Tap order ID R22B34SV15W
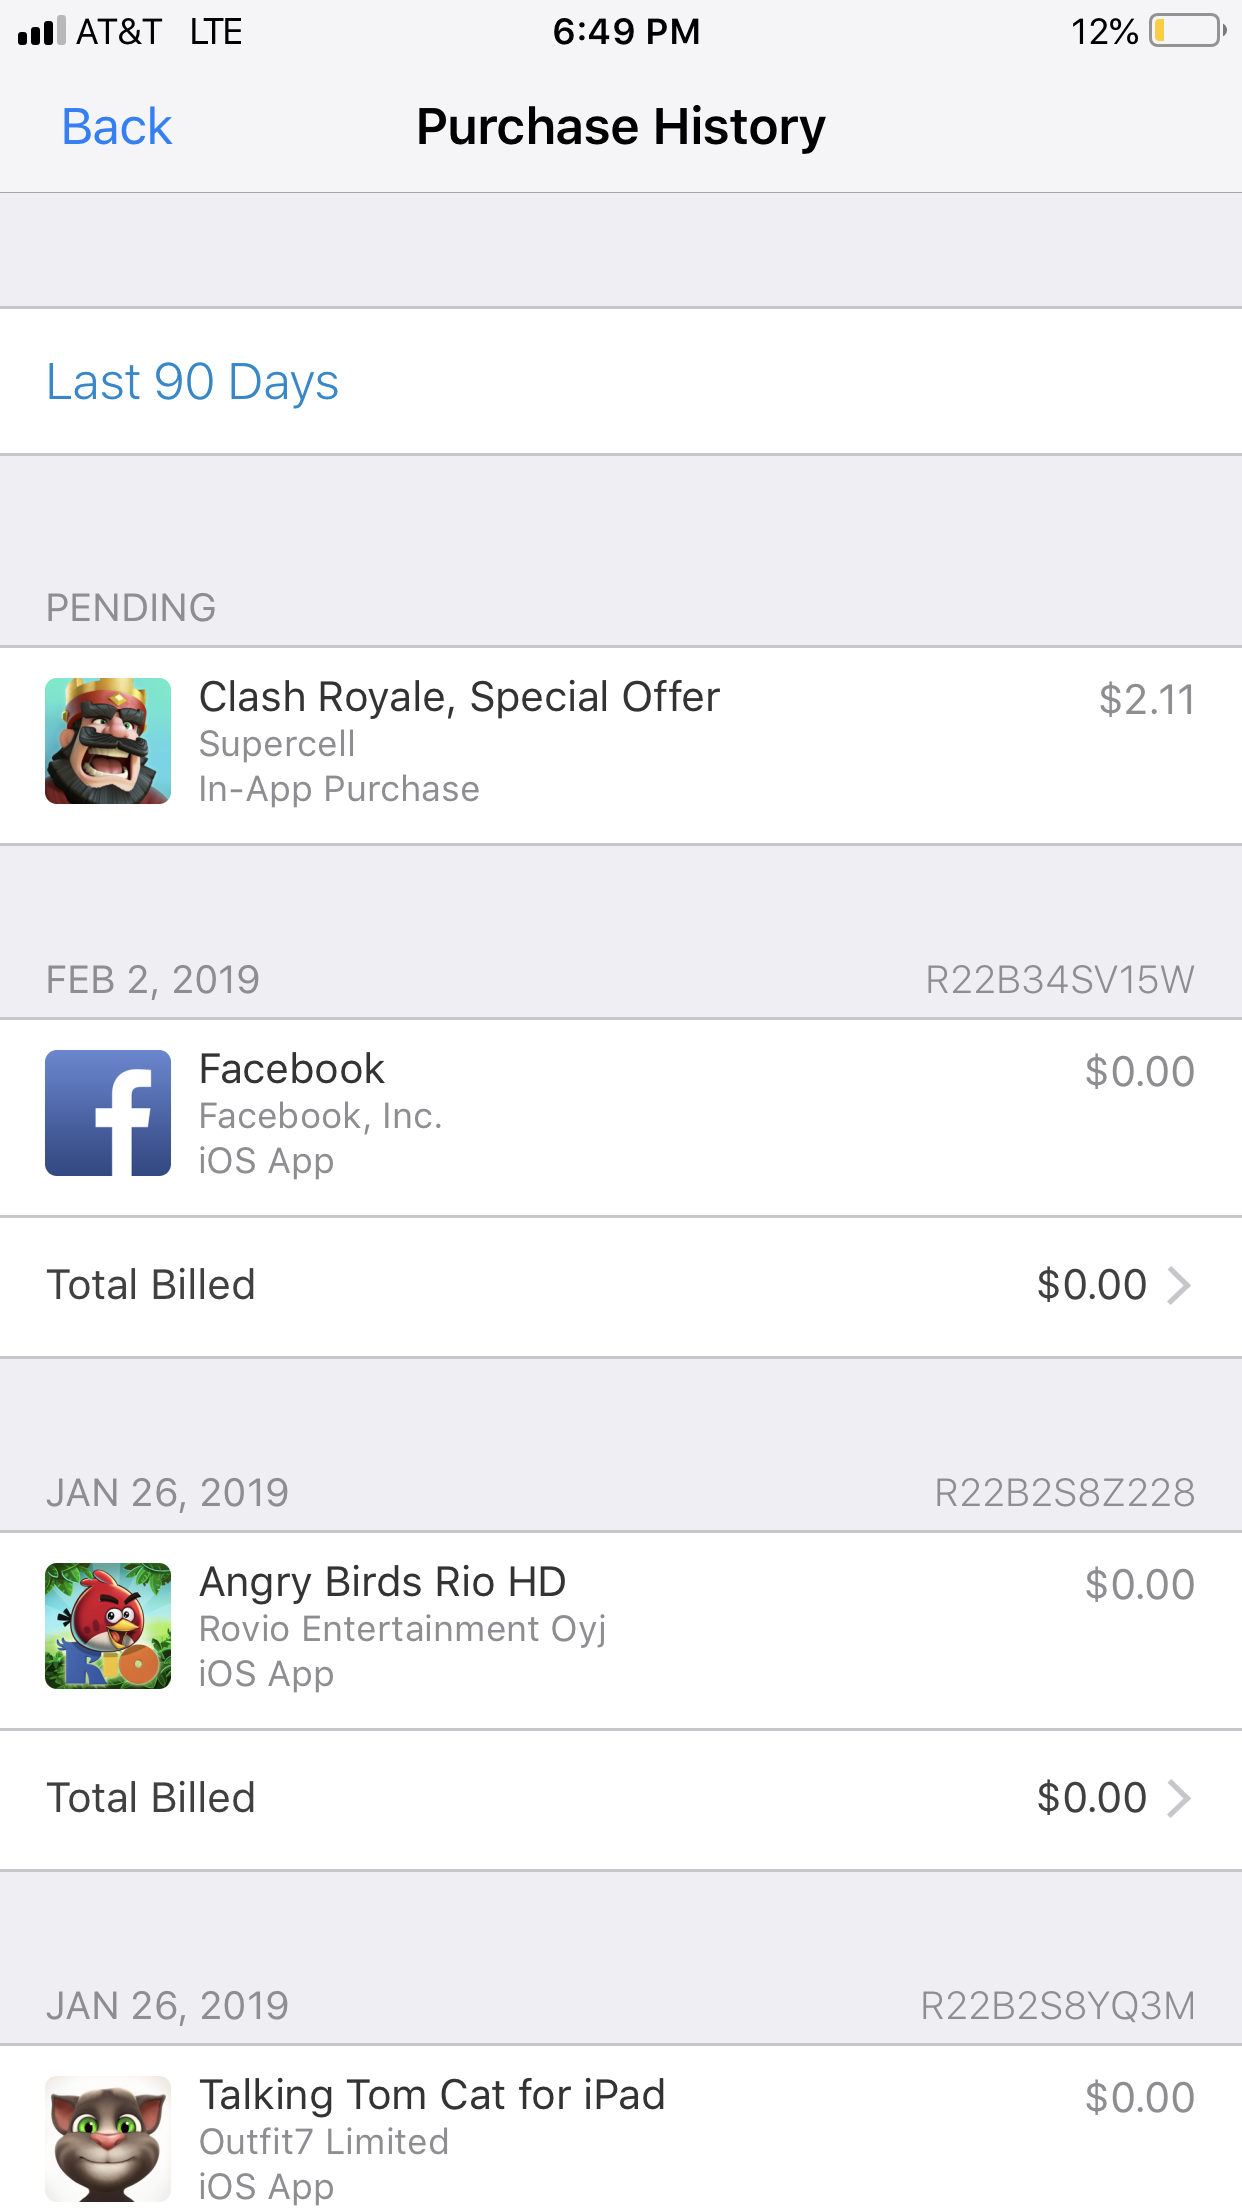Viewport: 1242px width, 2208px height. point(1060,980)
